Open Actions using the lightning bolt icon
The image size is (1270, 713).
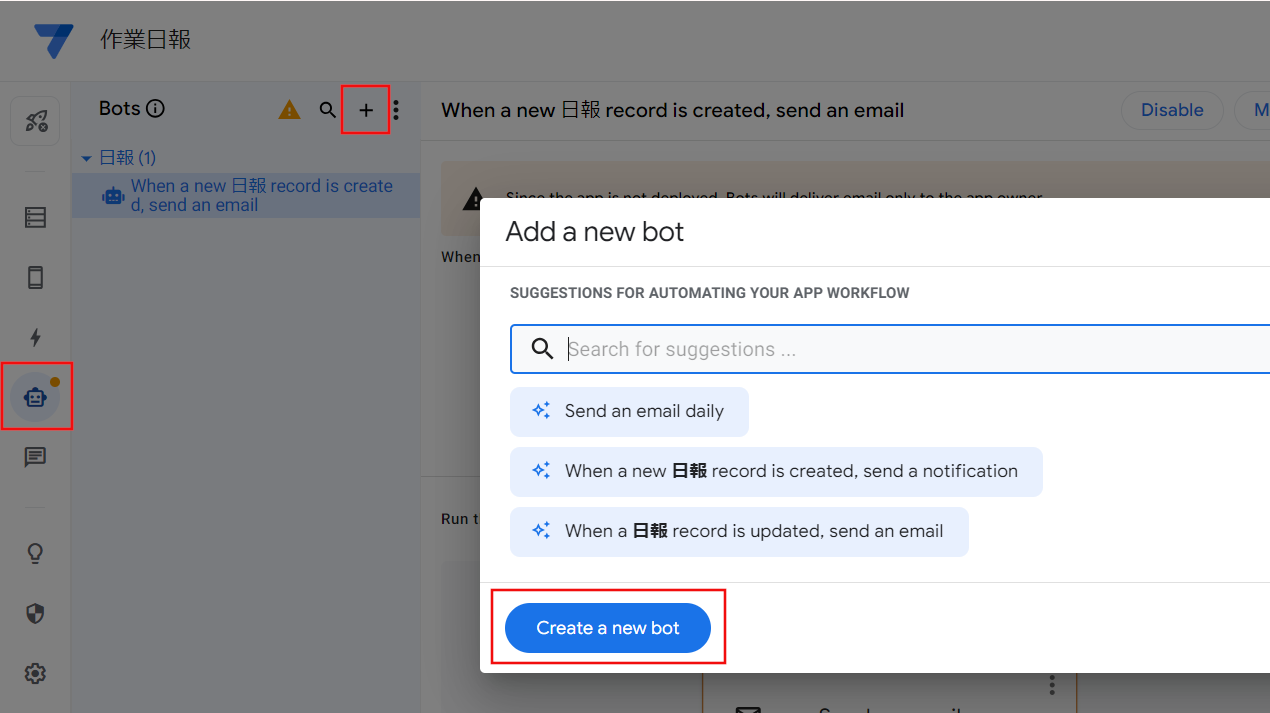coord(35,337)
